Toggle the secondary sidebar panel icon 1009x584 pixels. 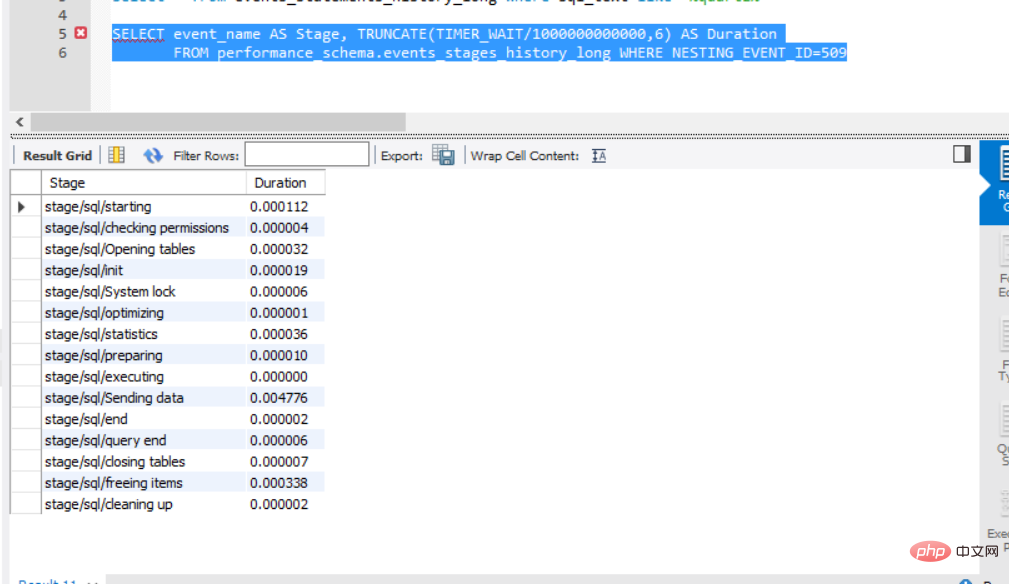pos(961,154)
